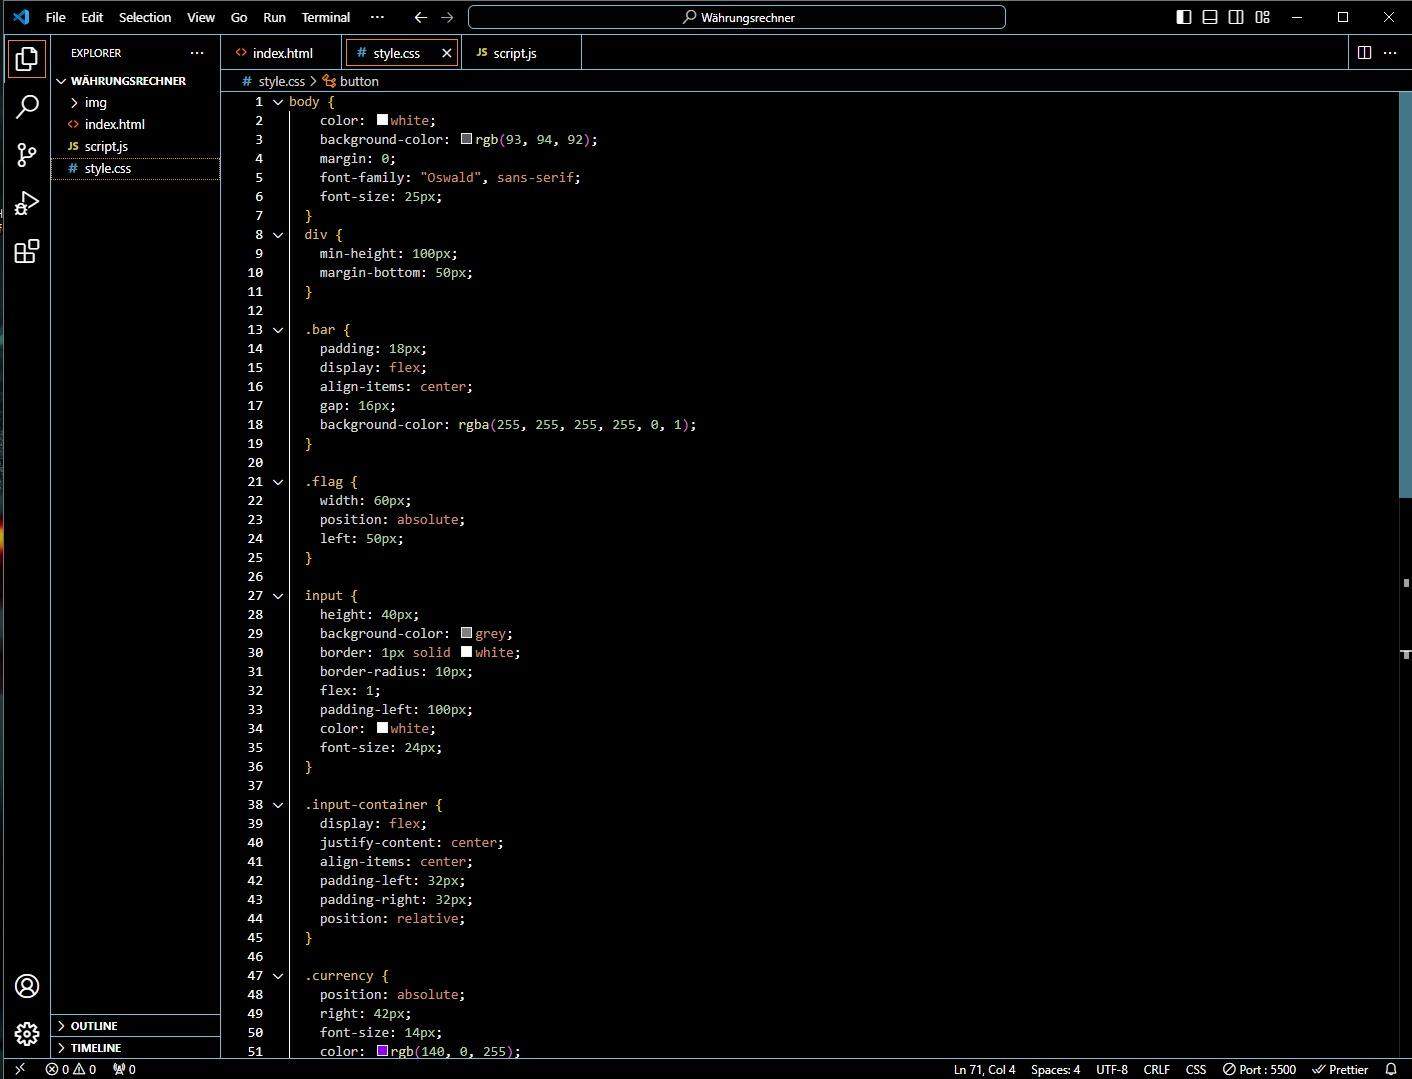Change language mode CSS in status bar

pyautogui.click(x=1196, y=1069)
